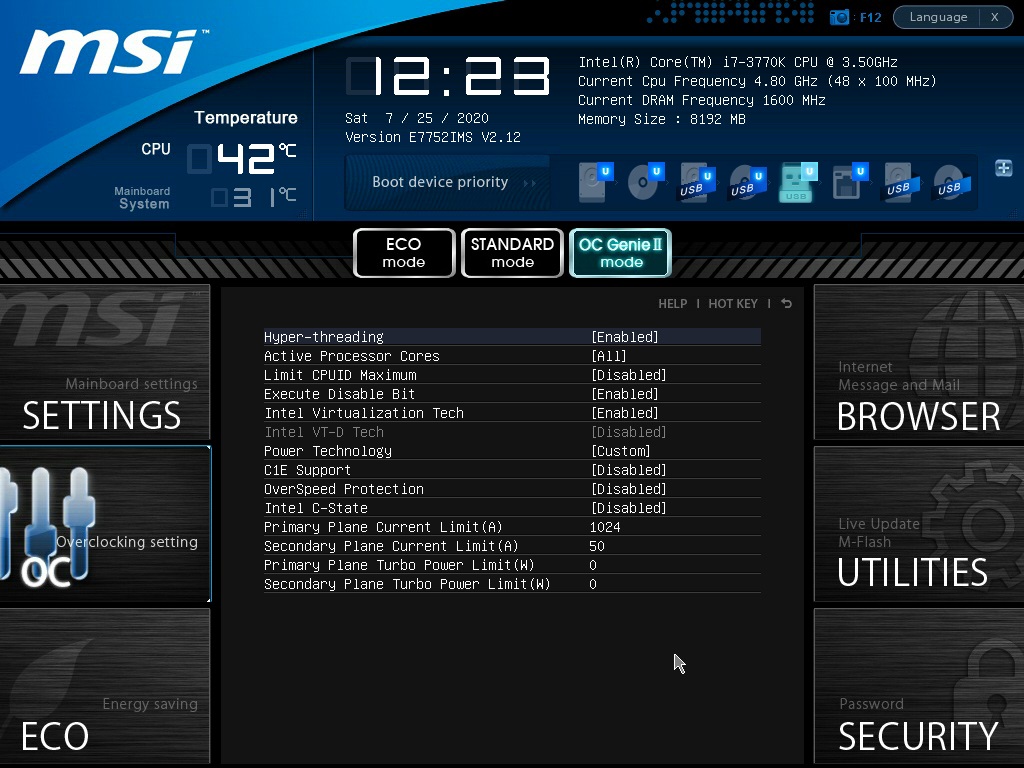Switch to STANDARD mode
Image resolution: width=1024 pixels, height=768 pixels.
click(x=512, y=253)
